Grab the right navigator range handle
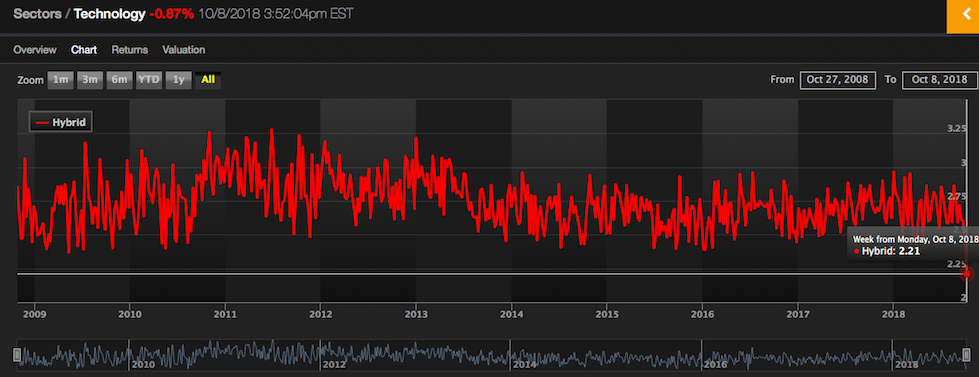This screenshot has width=979, height=377. (967, 355)
